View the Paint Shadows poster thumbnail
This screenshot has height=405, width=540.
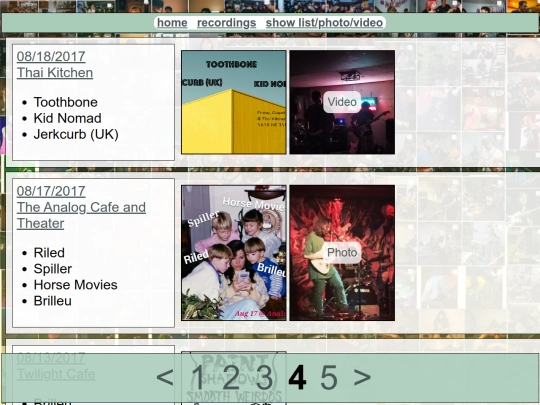(234, 378)
